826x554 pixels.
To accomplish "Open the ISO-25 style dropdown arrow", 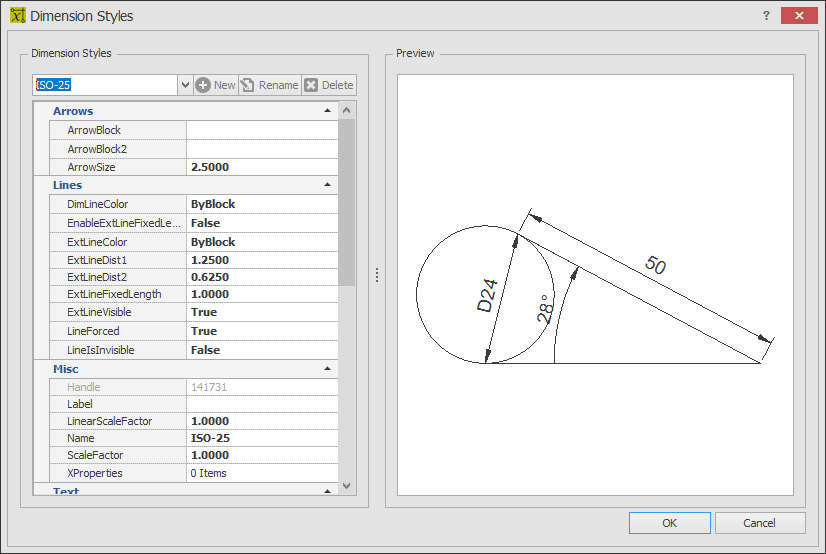I will (x=185, y=85).
